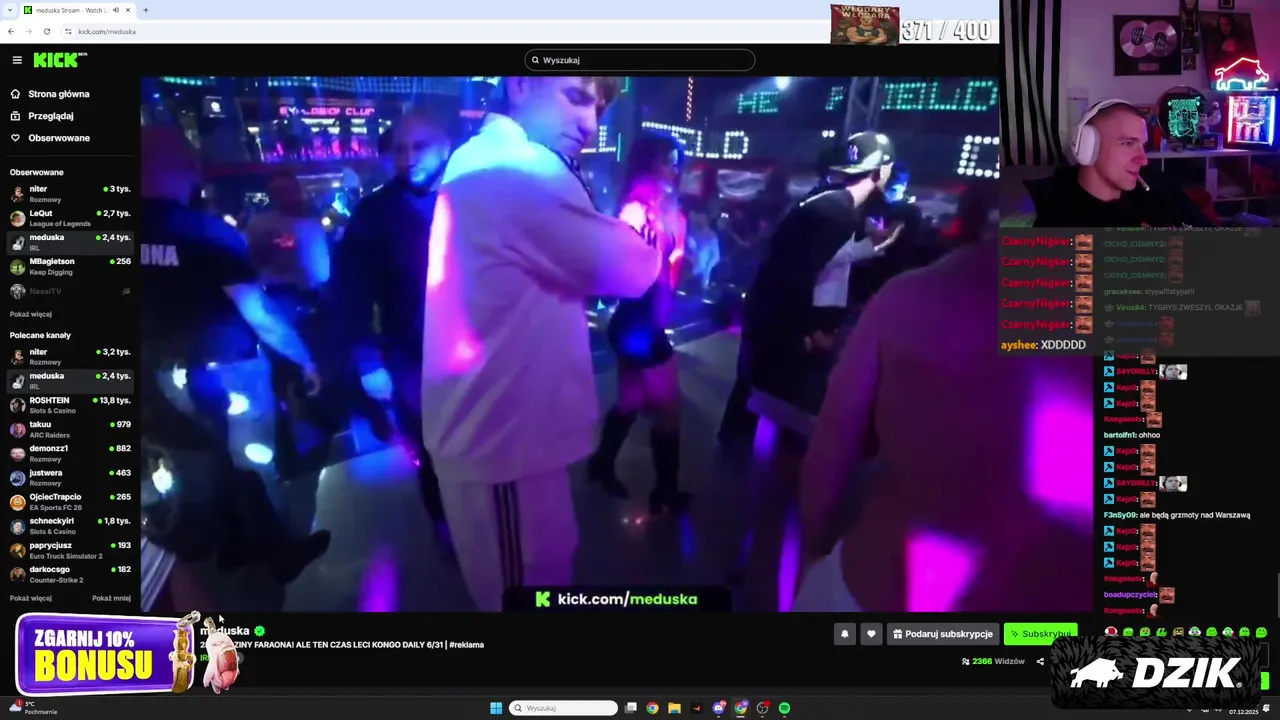
Task: Collapse recommended channels with Pokaż mniej
Action: (111, 598)
